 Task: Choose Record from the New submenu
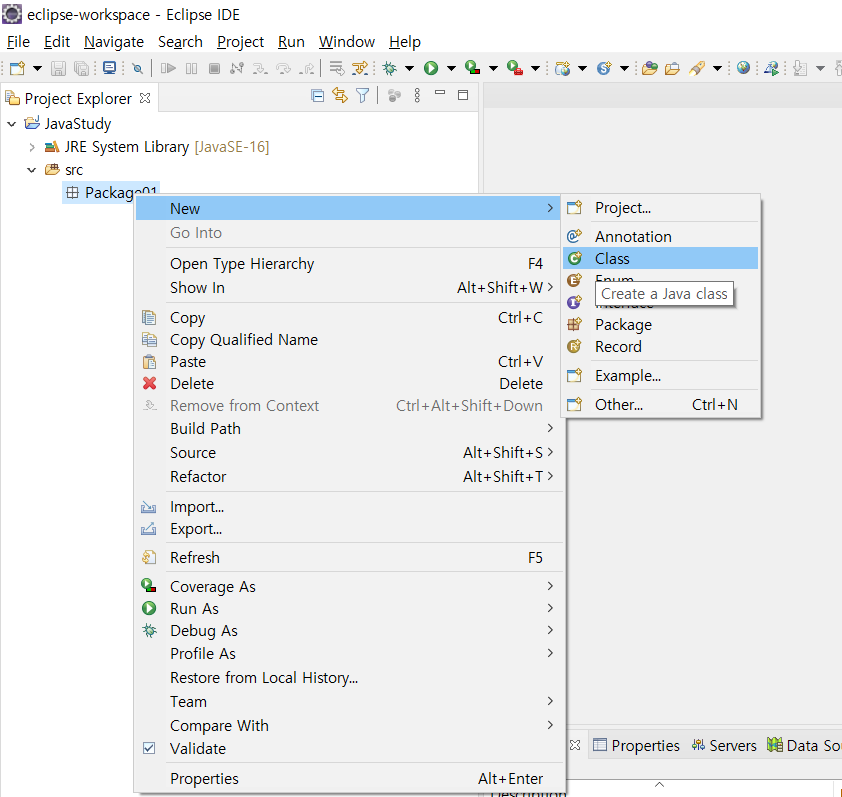click(x=660, y=346)
